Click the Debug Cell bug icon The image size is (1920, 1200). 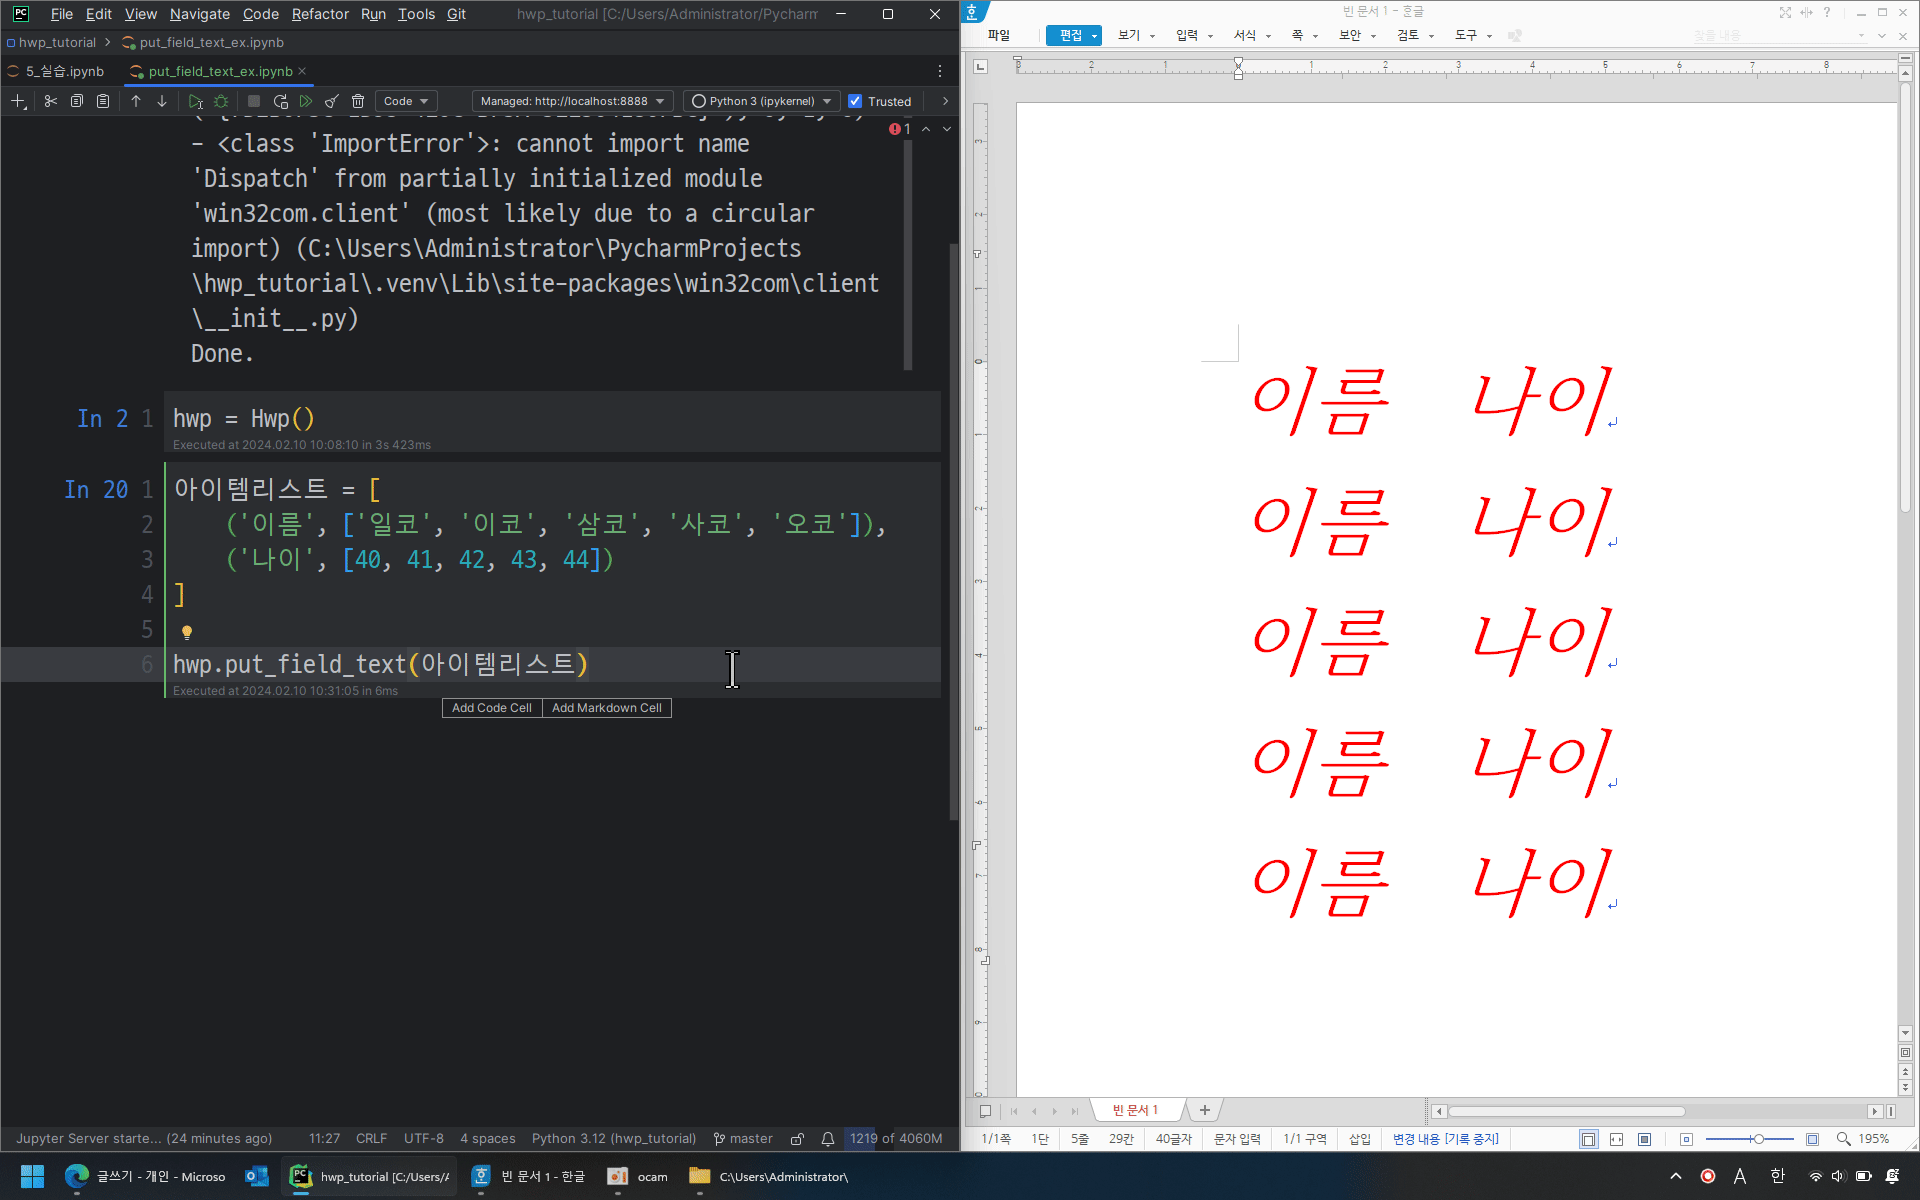[221, 101]
